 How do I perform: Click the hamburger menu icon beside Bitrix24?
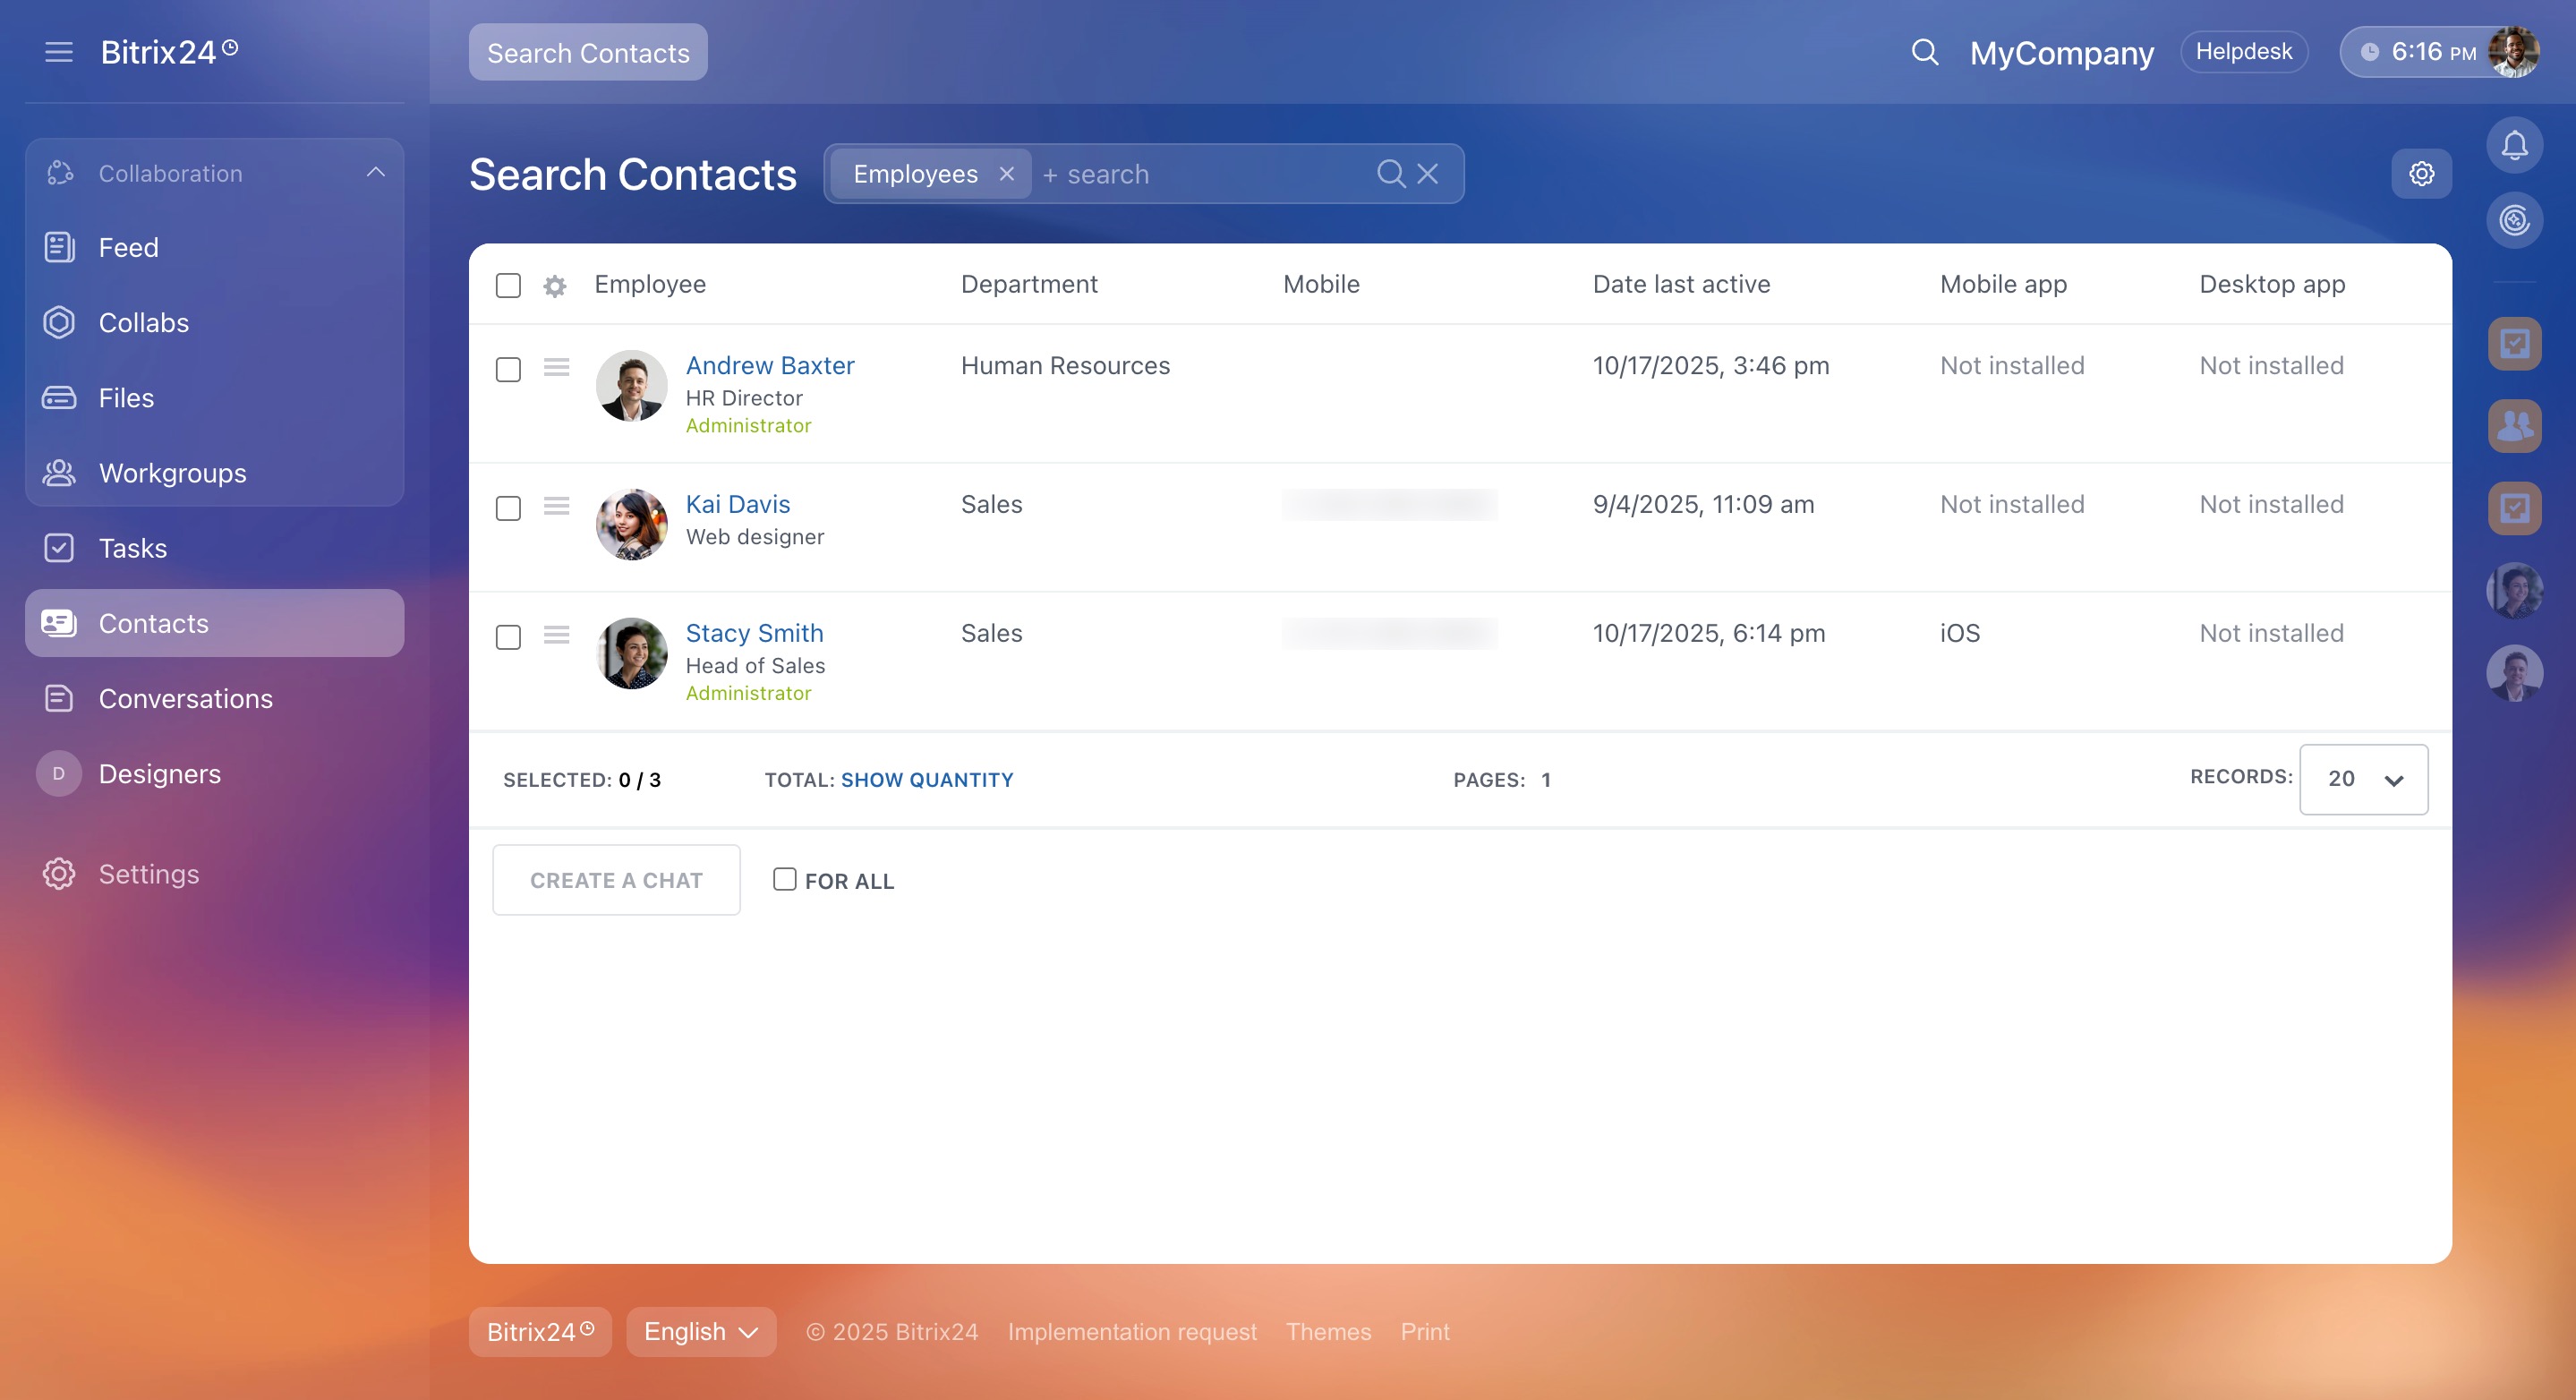coord(59,52)
